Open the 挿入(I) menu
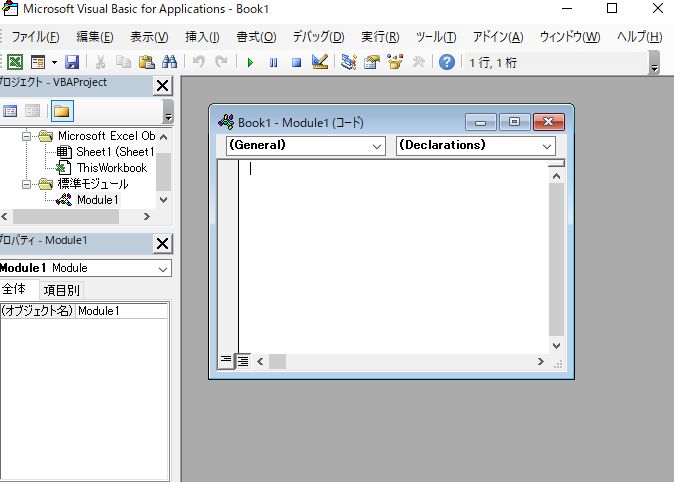The image size is (674, 482). click(202, 37)
